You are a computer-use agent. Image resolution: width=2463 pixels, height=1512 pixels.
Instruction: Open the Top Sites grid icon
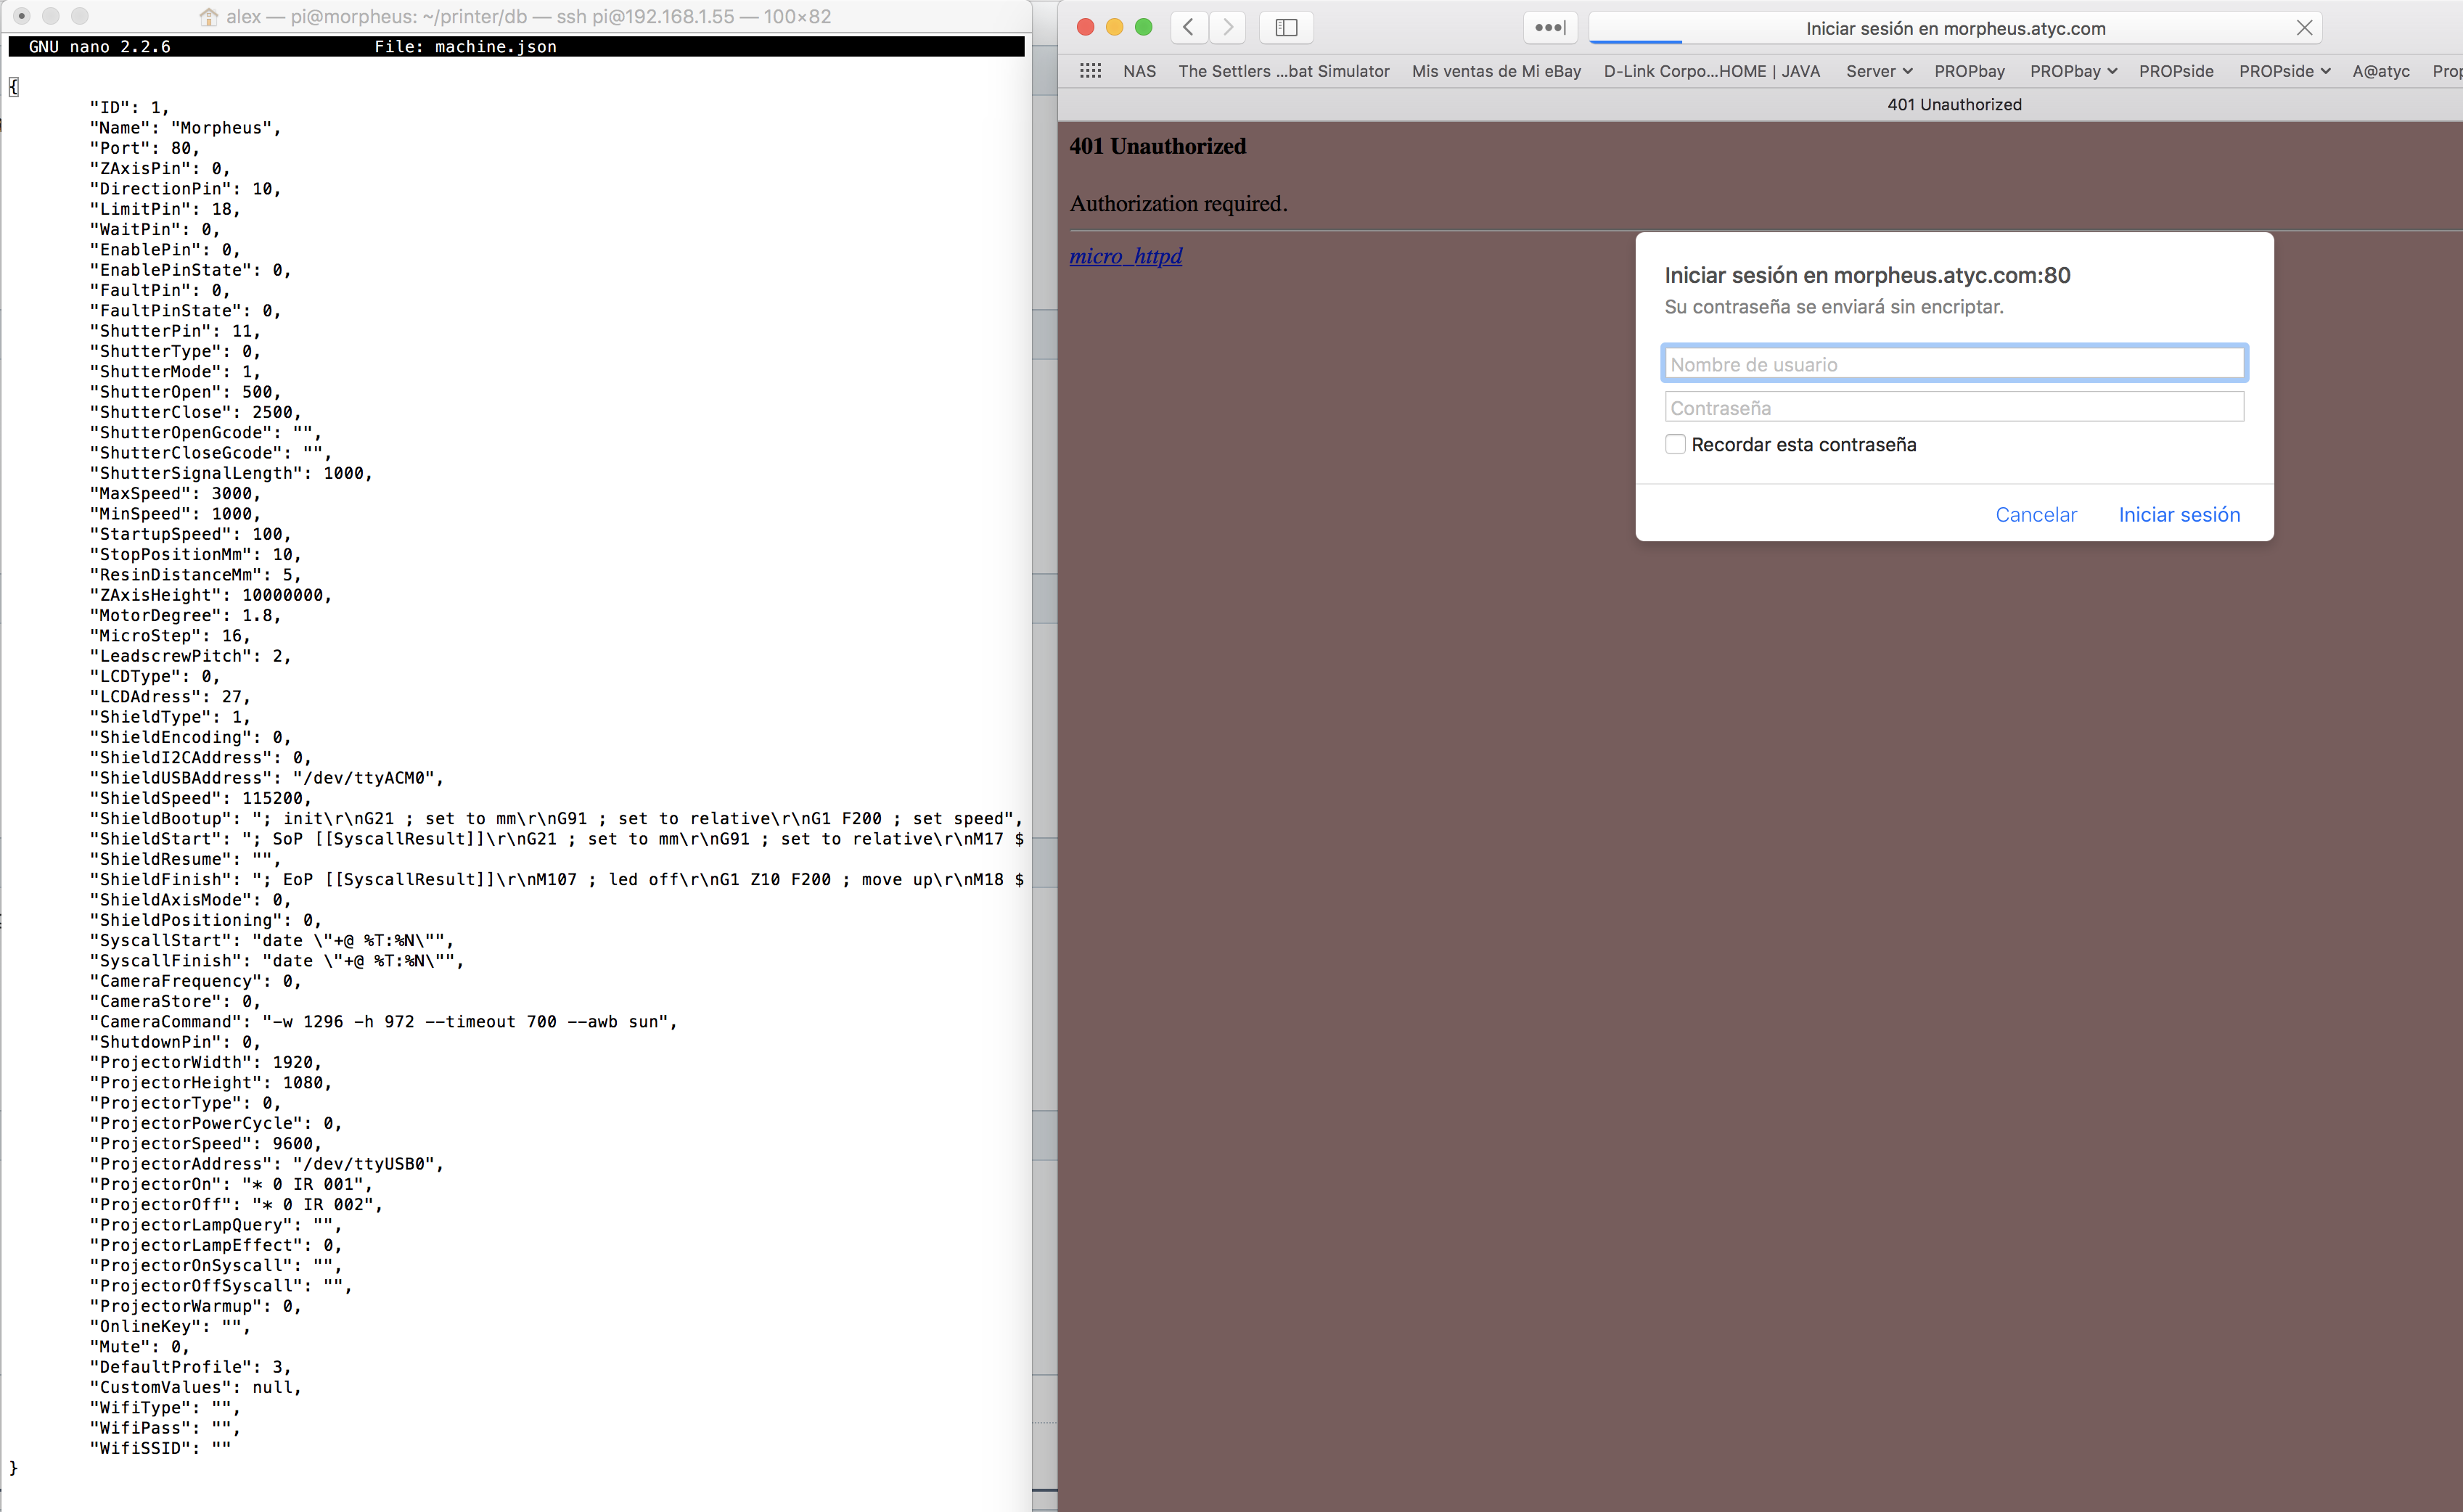[x=1090, y=71]
